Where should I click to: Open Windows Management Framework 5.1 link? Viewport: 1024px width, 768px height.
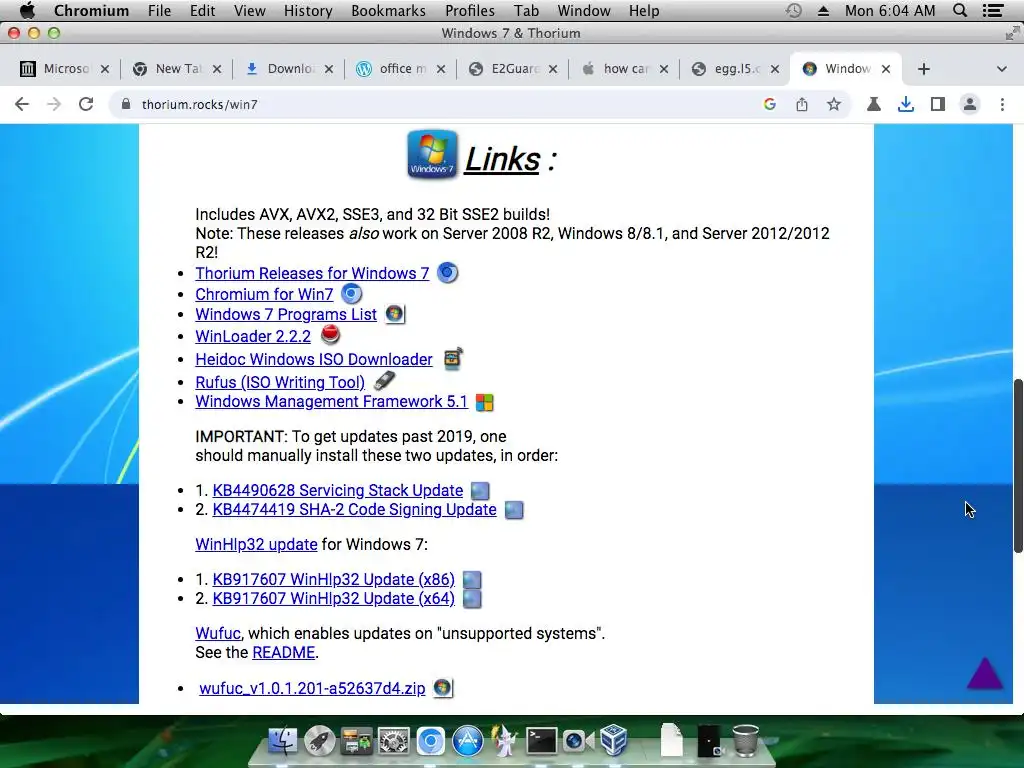(331, 402)
